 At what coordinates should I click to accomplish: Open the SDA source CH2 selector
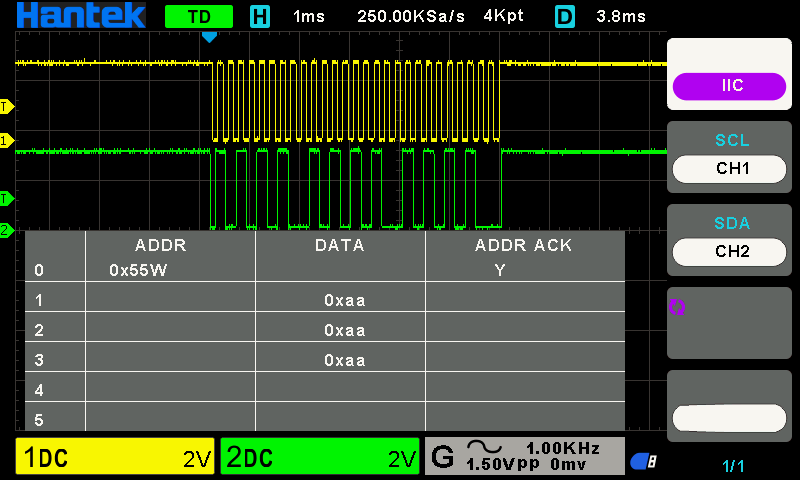[729, 252]
